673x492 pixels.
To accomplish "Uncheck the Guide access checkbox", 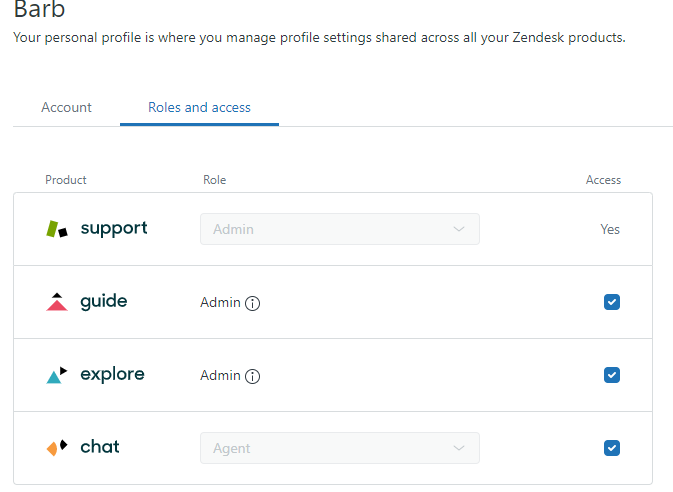I will point(612,302).
